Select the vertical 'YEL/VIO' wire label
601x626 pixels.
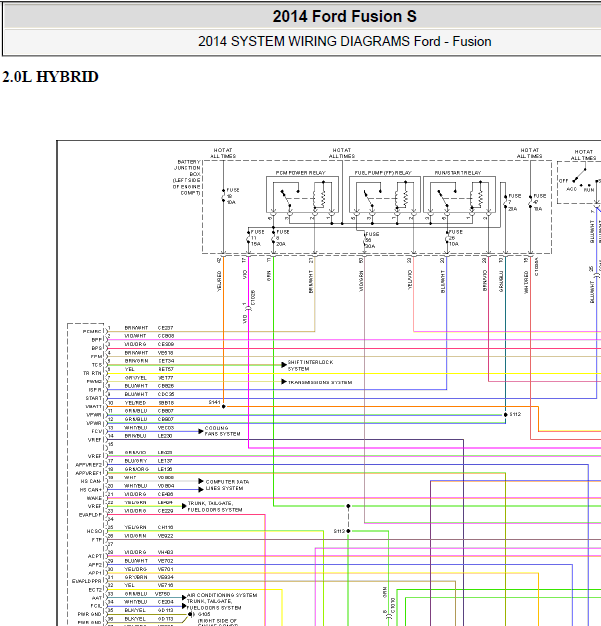(x=410, y=279)
